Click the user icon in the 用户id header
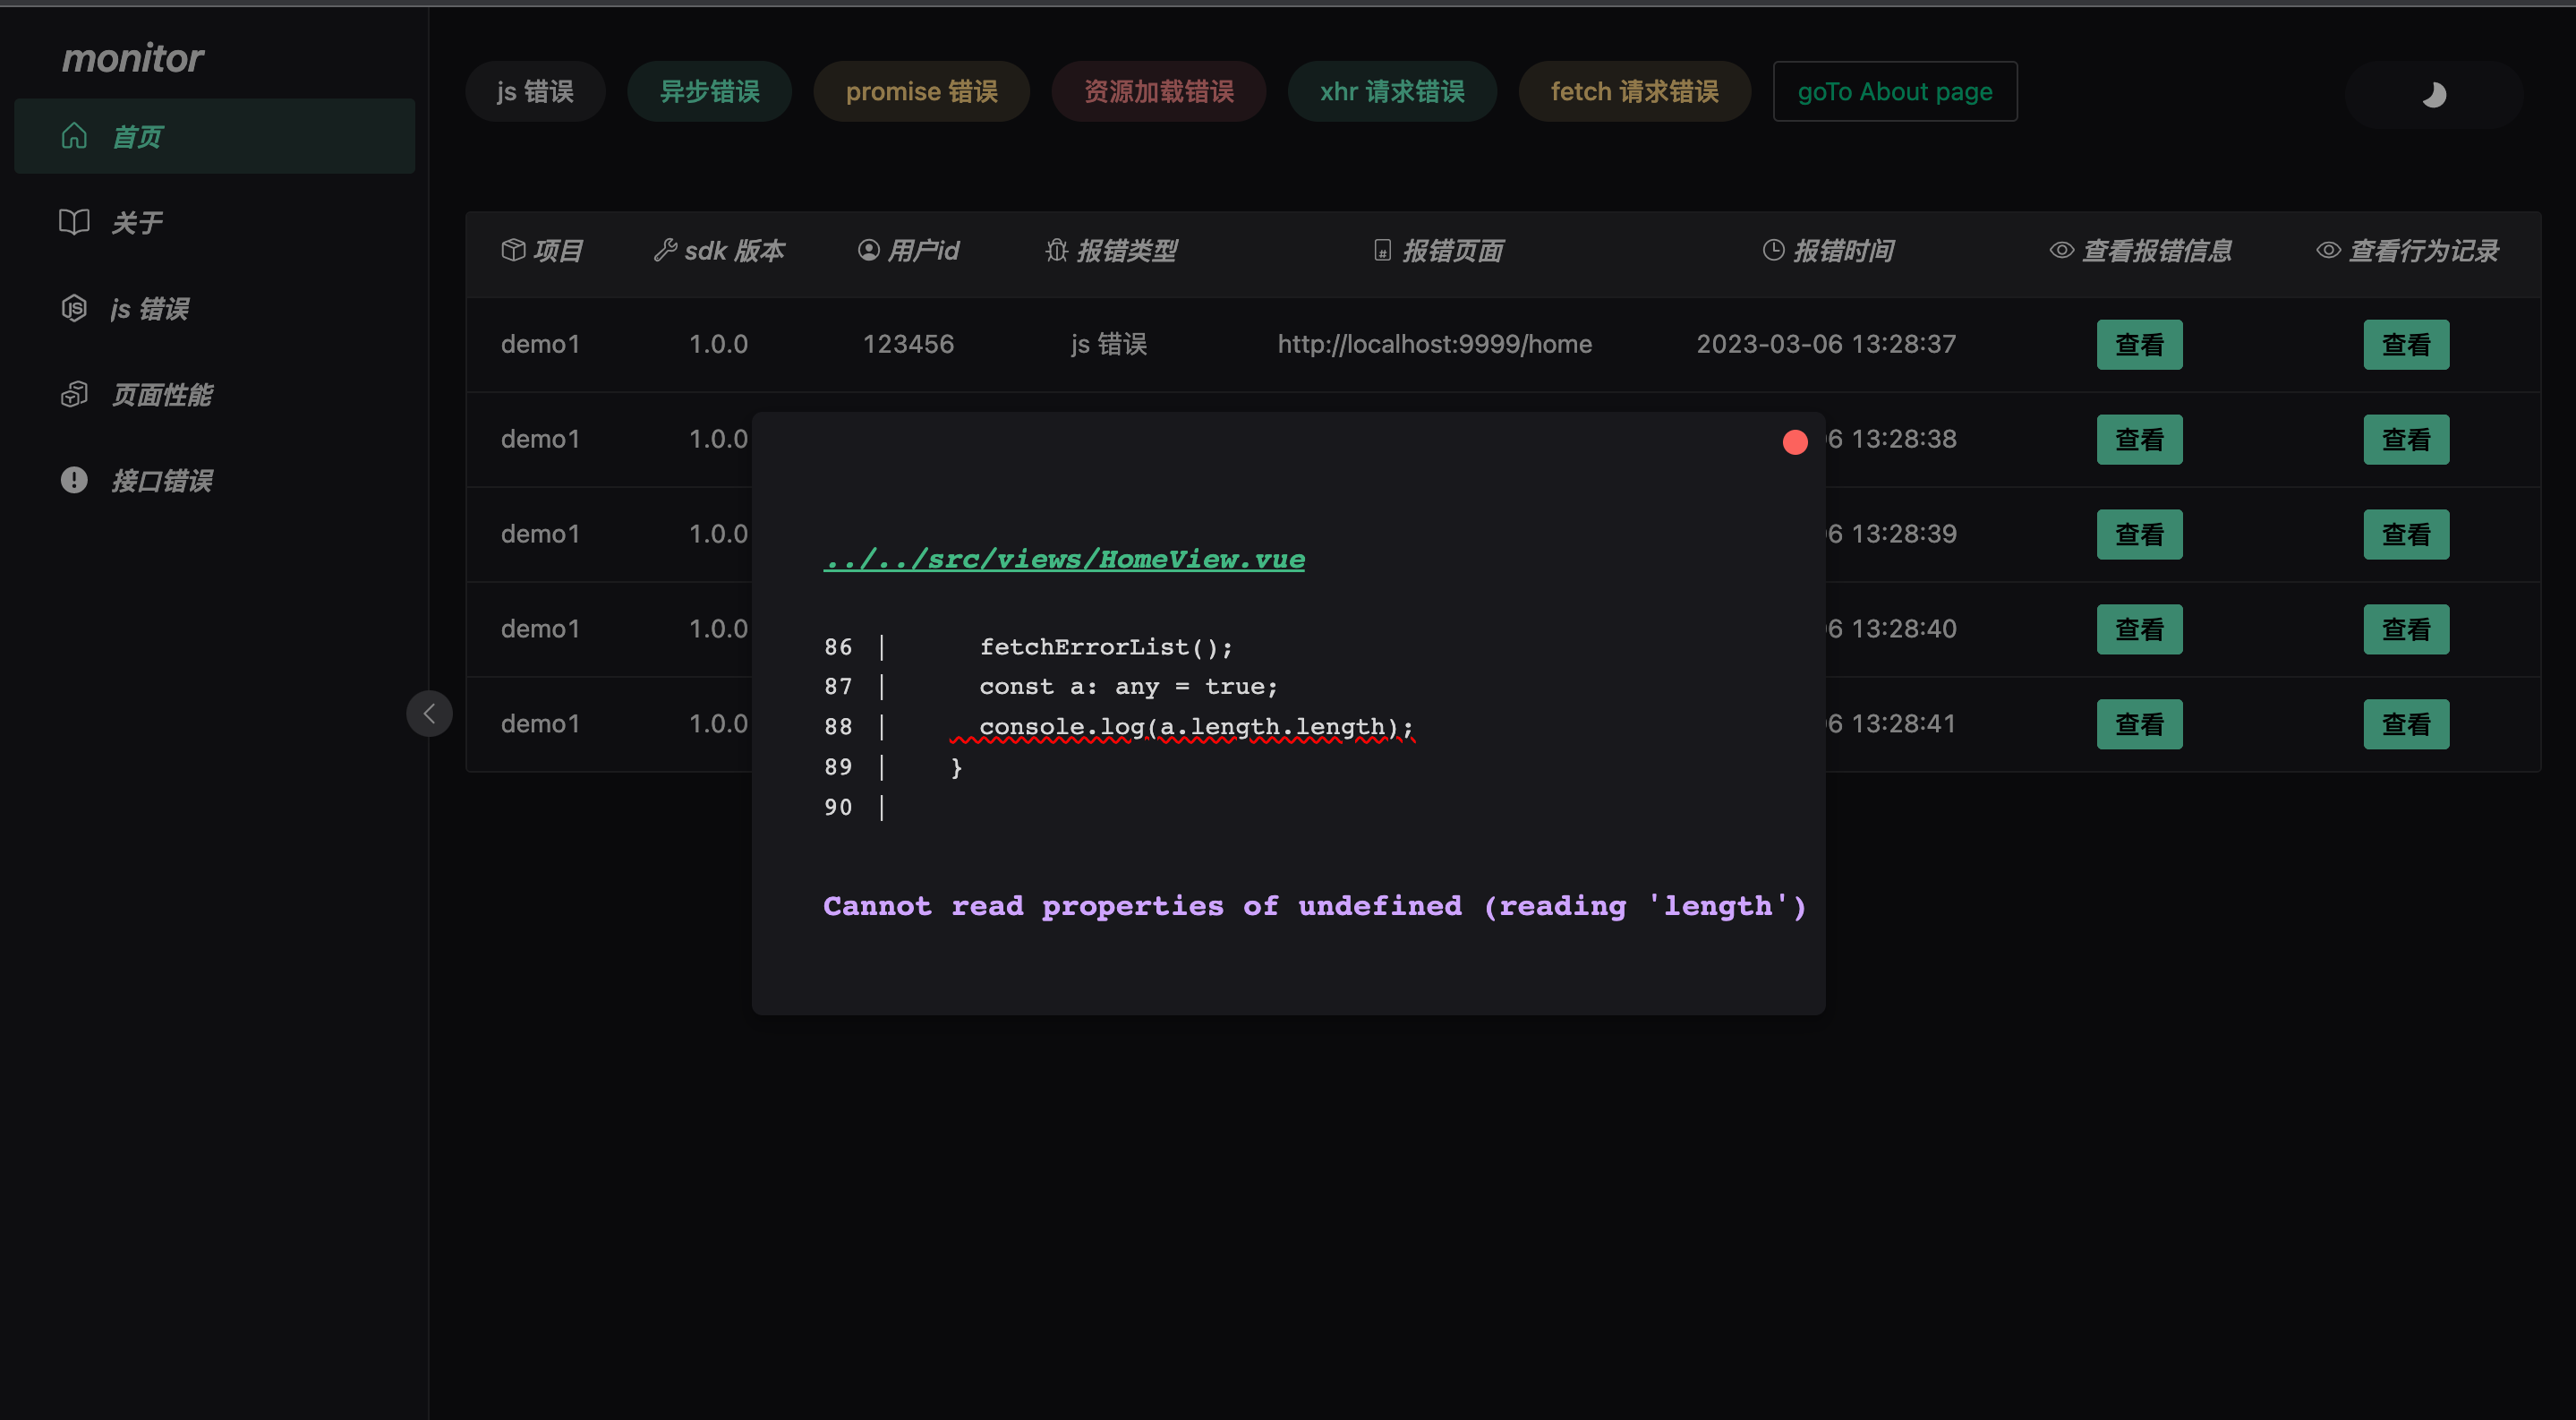 coord(869,250)
